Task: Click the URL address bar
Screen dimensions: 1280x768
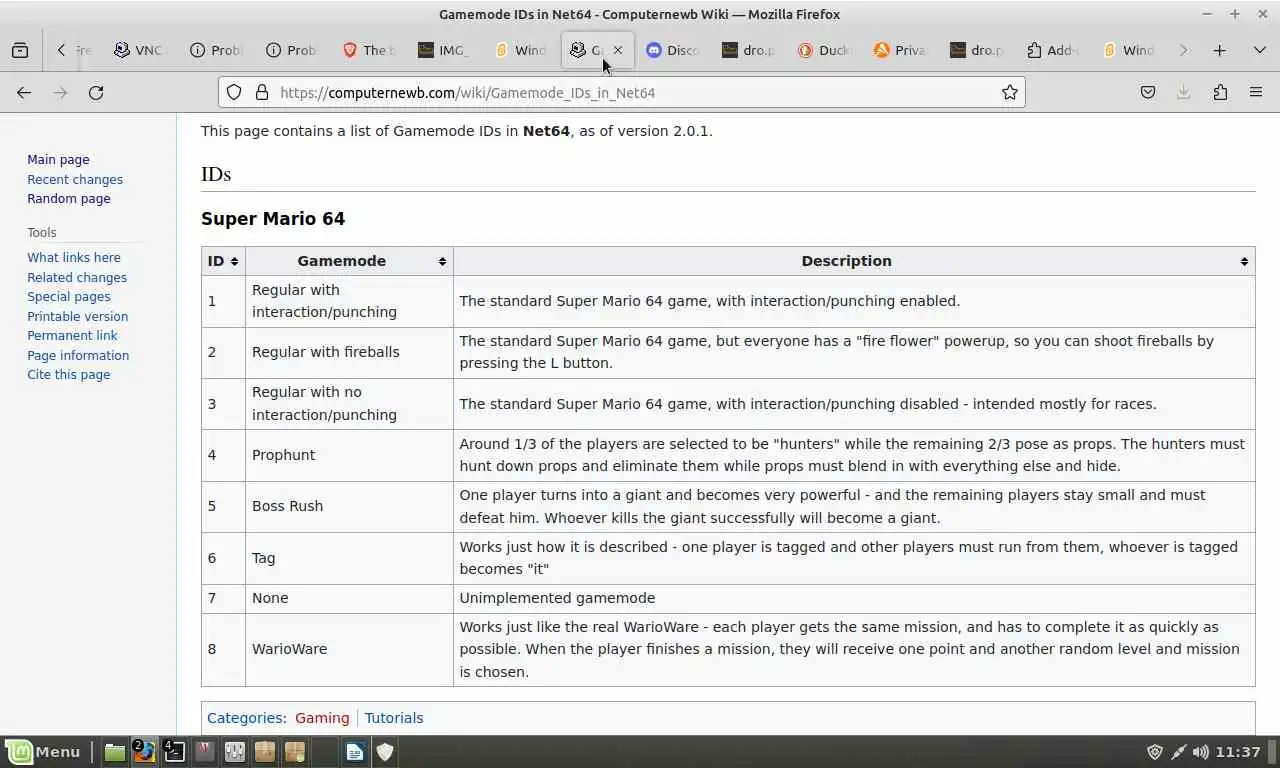Action: coord(622,92)
